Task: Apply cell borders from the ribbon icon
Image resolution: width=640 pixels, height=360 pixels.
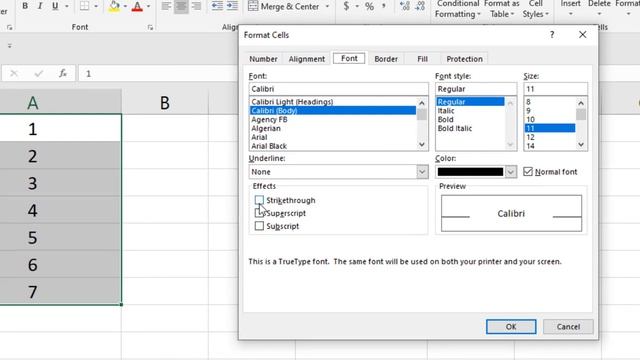Action: pos(84,6)
